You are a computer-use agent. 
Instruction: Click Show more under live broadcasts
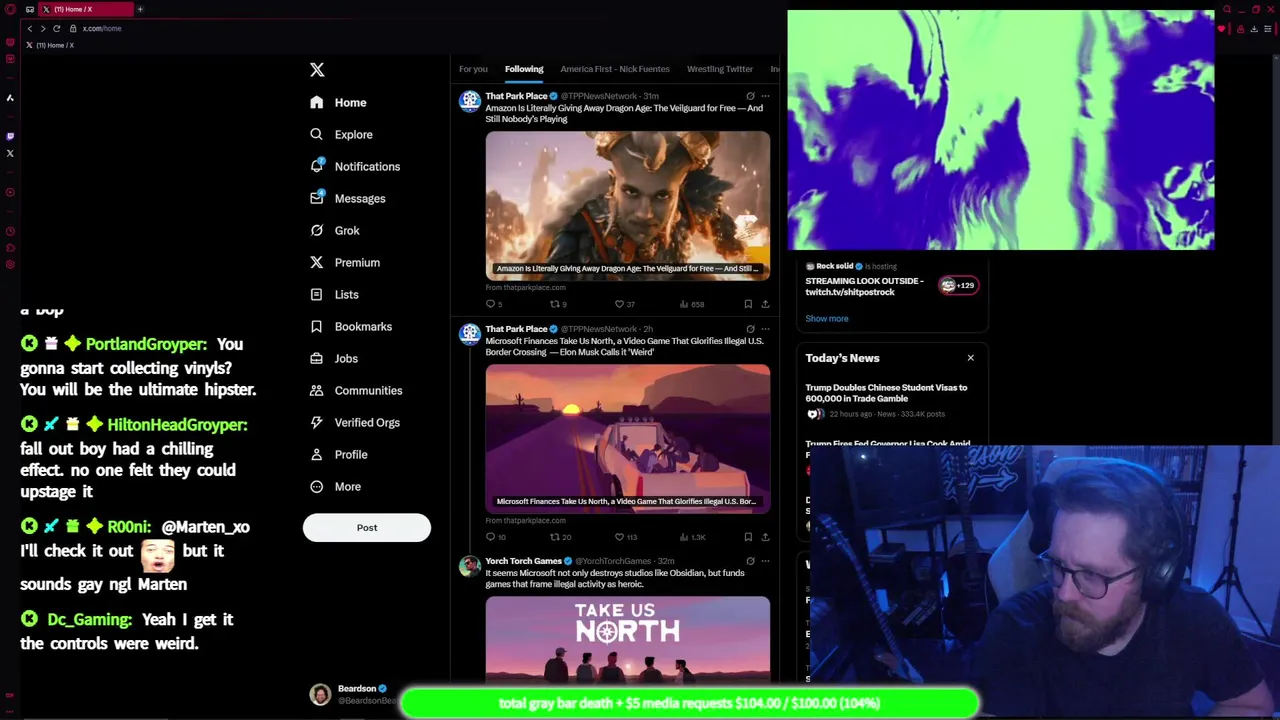click(827, 319)
